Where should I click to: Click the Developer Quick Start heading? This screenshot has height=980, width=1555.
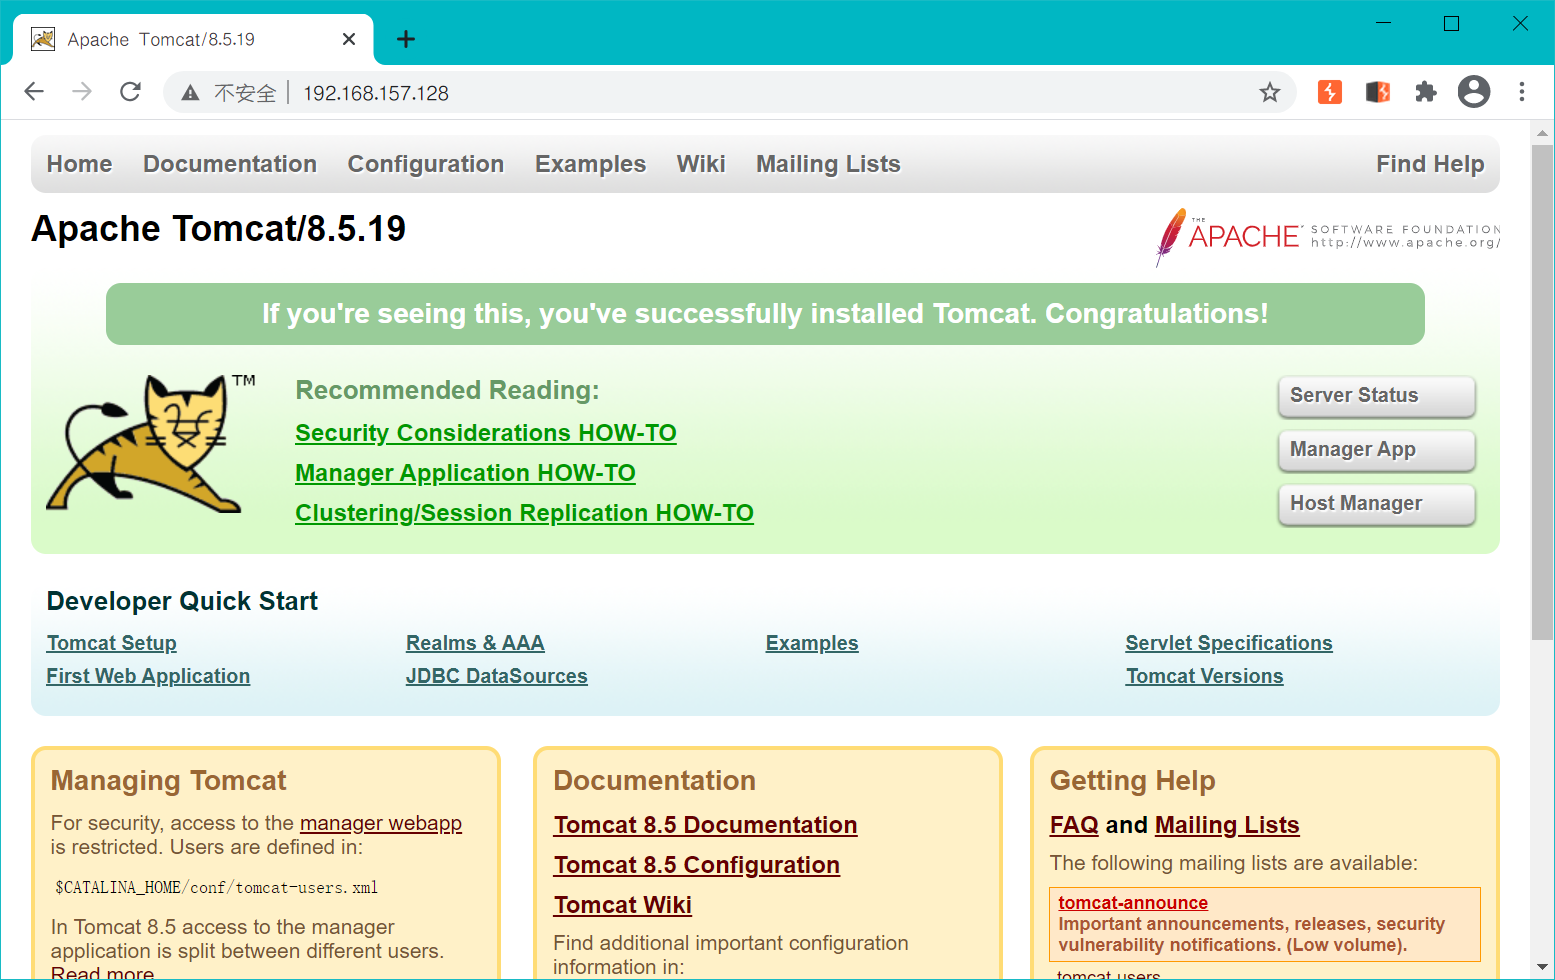[182, 601]
